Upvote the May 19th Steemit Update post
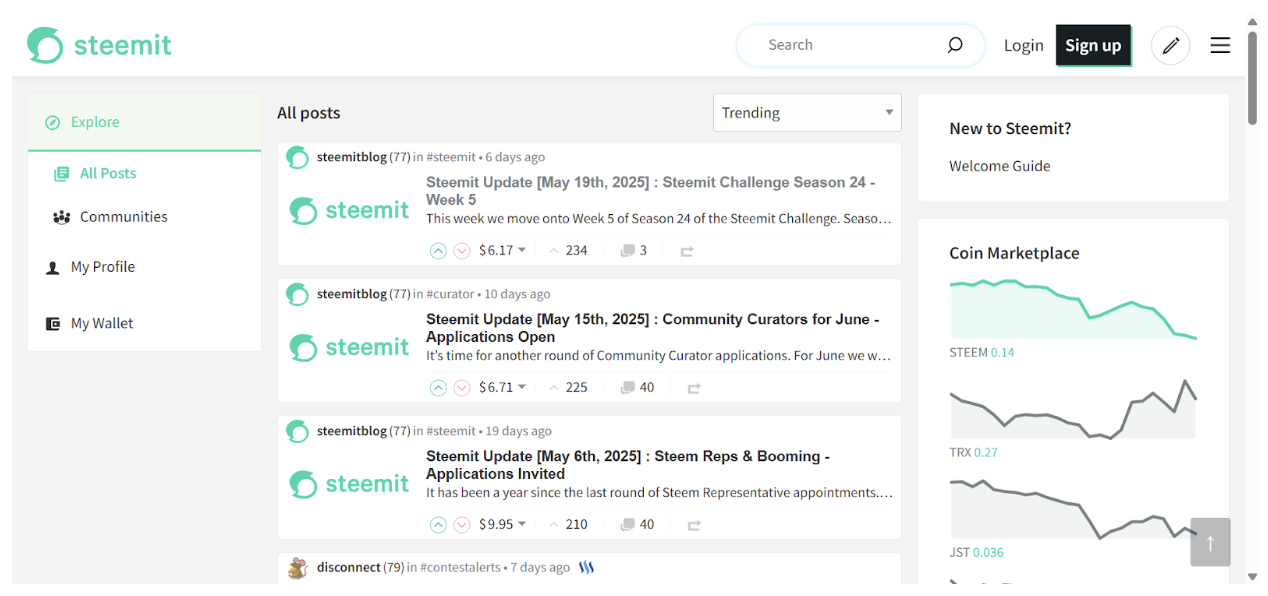This screenshot has height=596, width=1268. [438, 251]
